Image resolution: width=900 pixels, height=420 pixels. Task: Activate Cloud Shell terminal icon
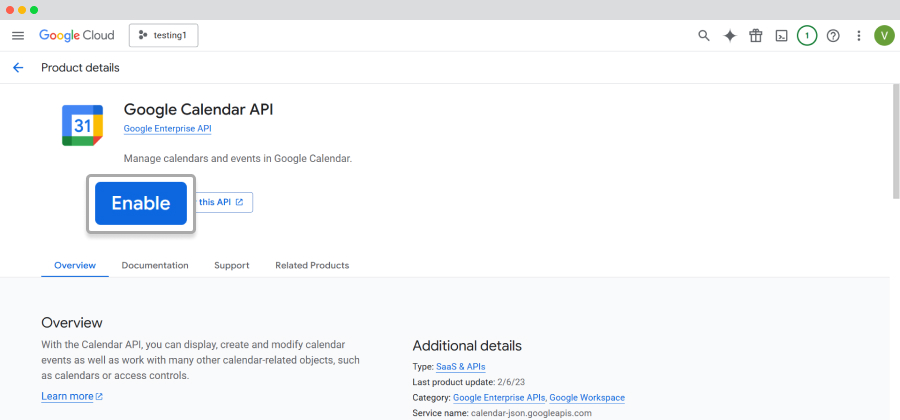pos(781,36)
